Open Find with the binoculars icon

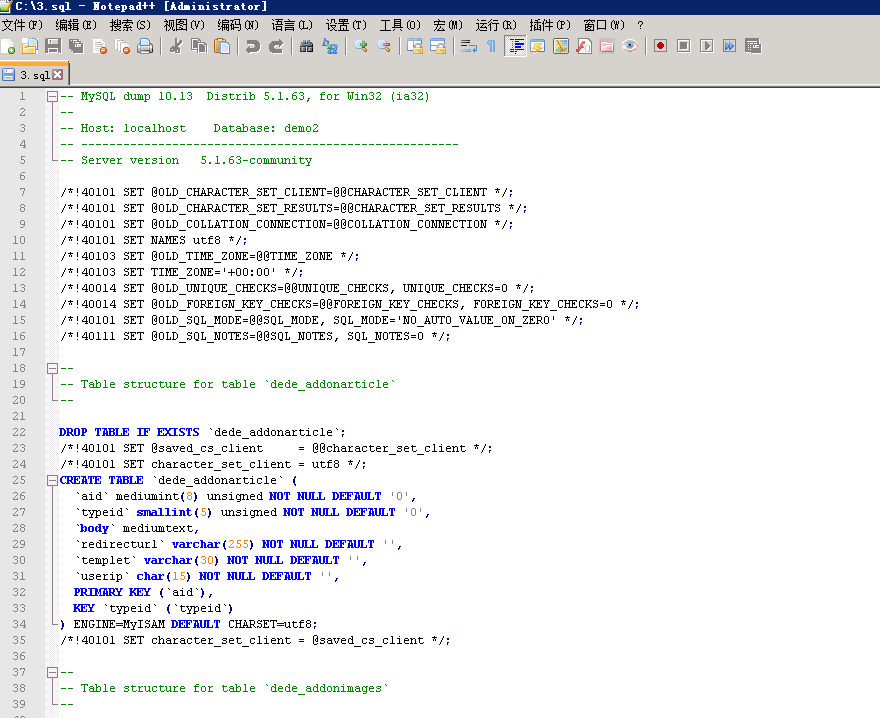307,46
